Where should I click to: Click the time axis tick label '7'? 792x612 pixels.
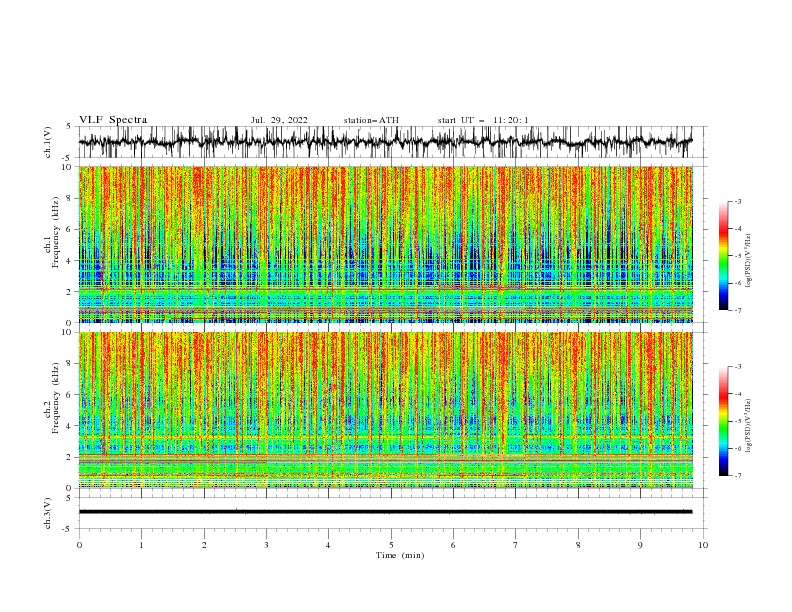click(516, 545)
